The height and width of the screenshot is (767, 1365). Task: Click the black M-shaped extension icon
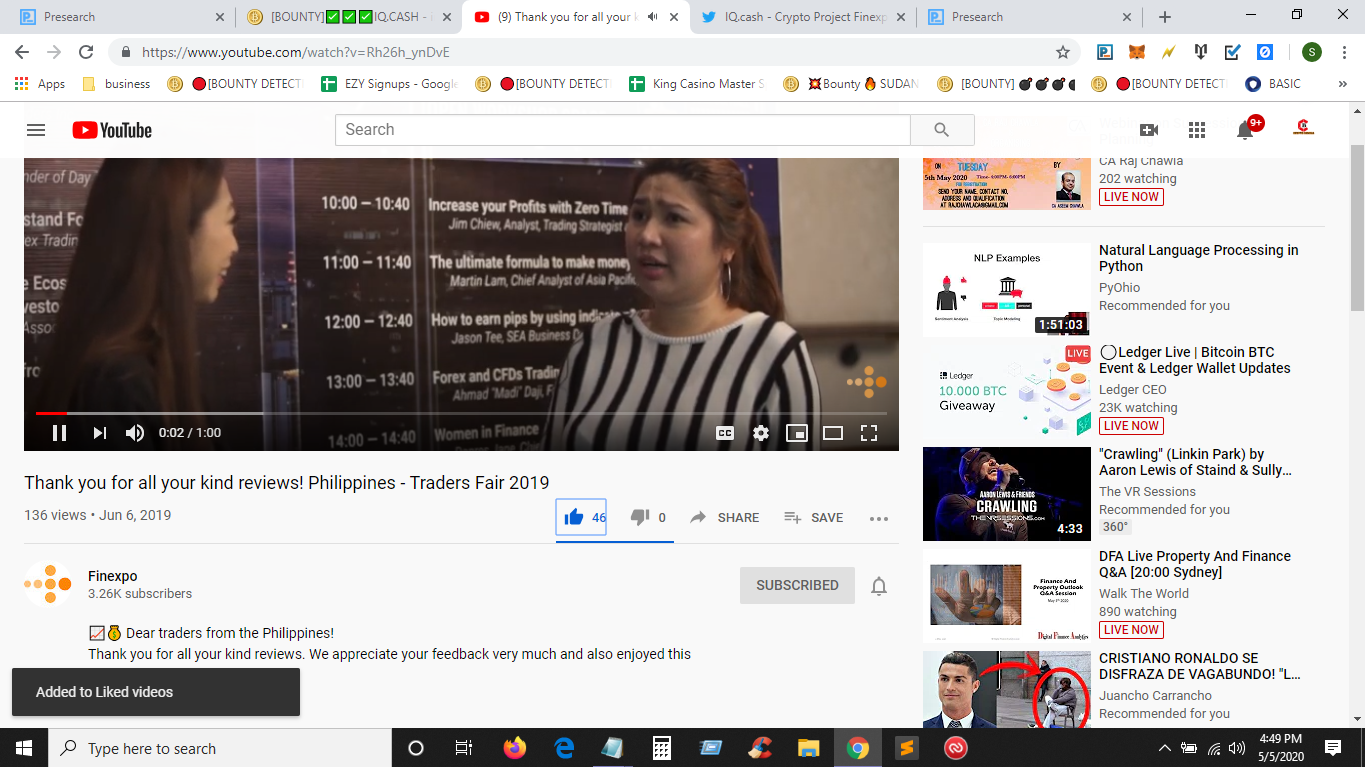coord(1201,52)
